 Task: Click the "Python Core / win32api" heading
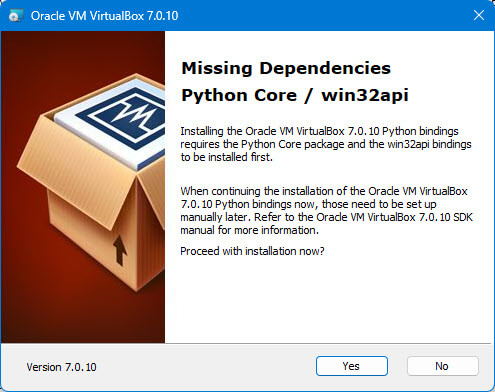click(x=295, y=95)
